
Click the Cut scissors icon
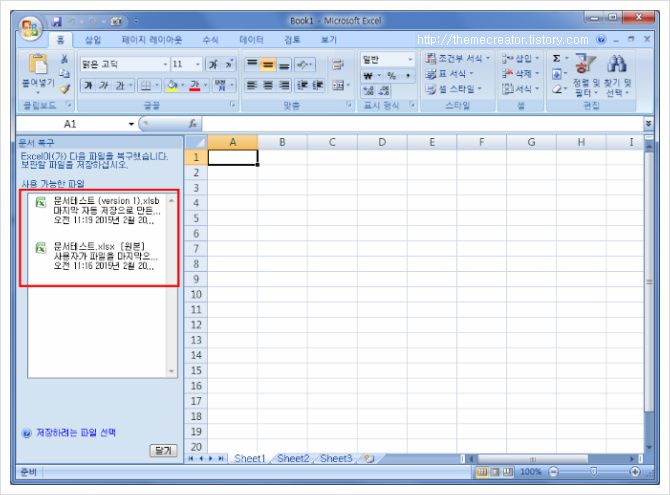pyautogui.click(x=65, y=59)
